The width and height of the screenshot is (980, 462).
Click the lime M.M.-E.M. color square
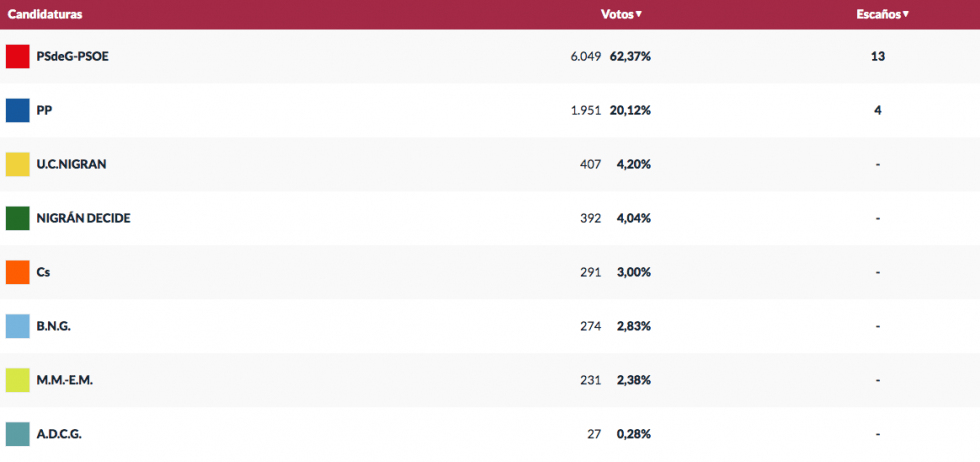point(17,380)
